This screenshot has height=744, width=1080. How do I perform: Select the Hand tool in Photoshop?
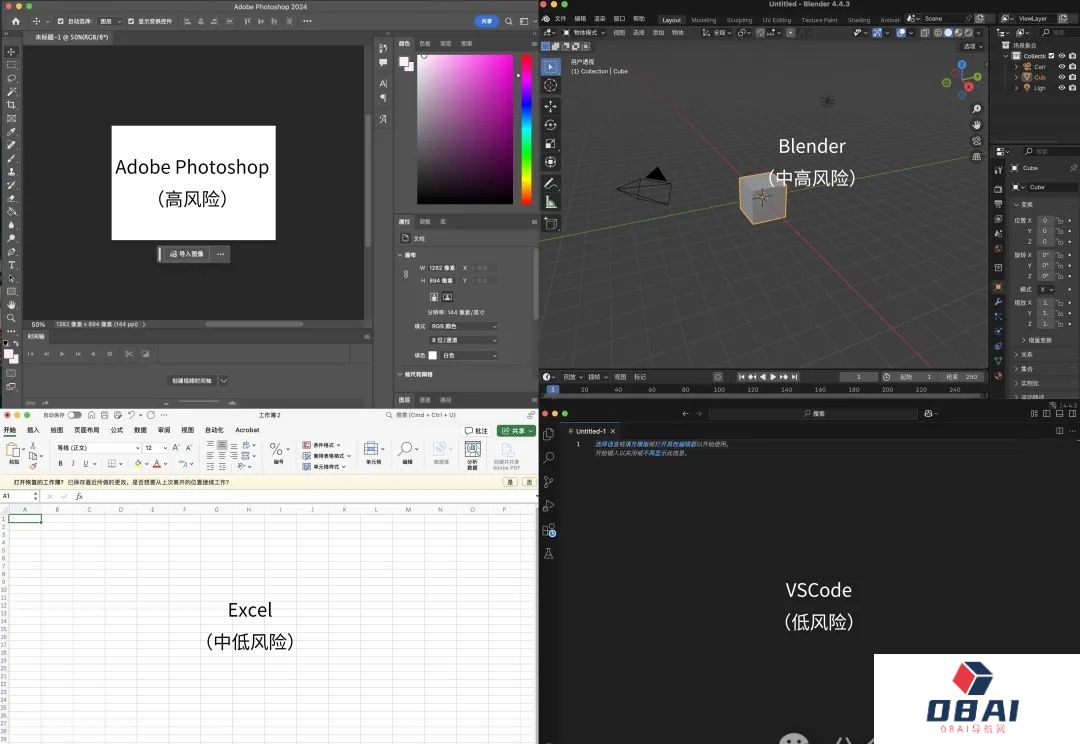[x=11, y=304]
